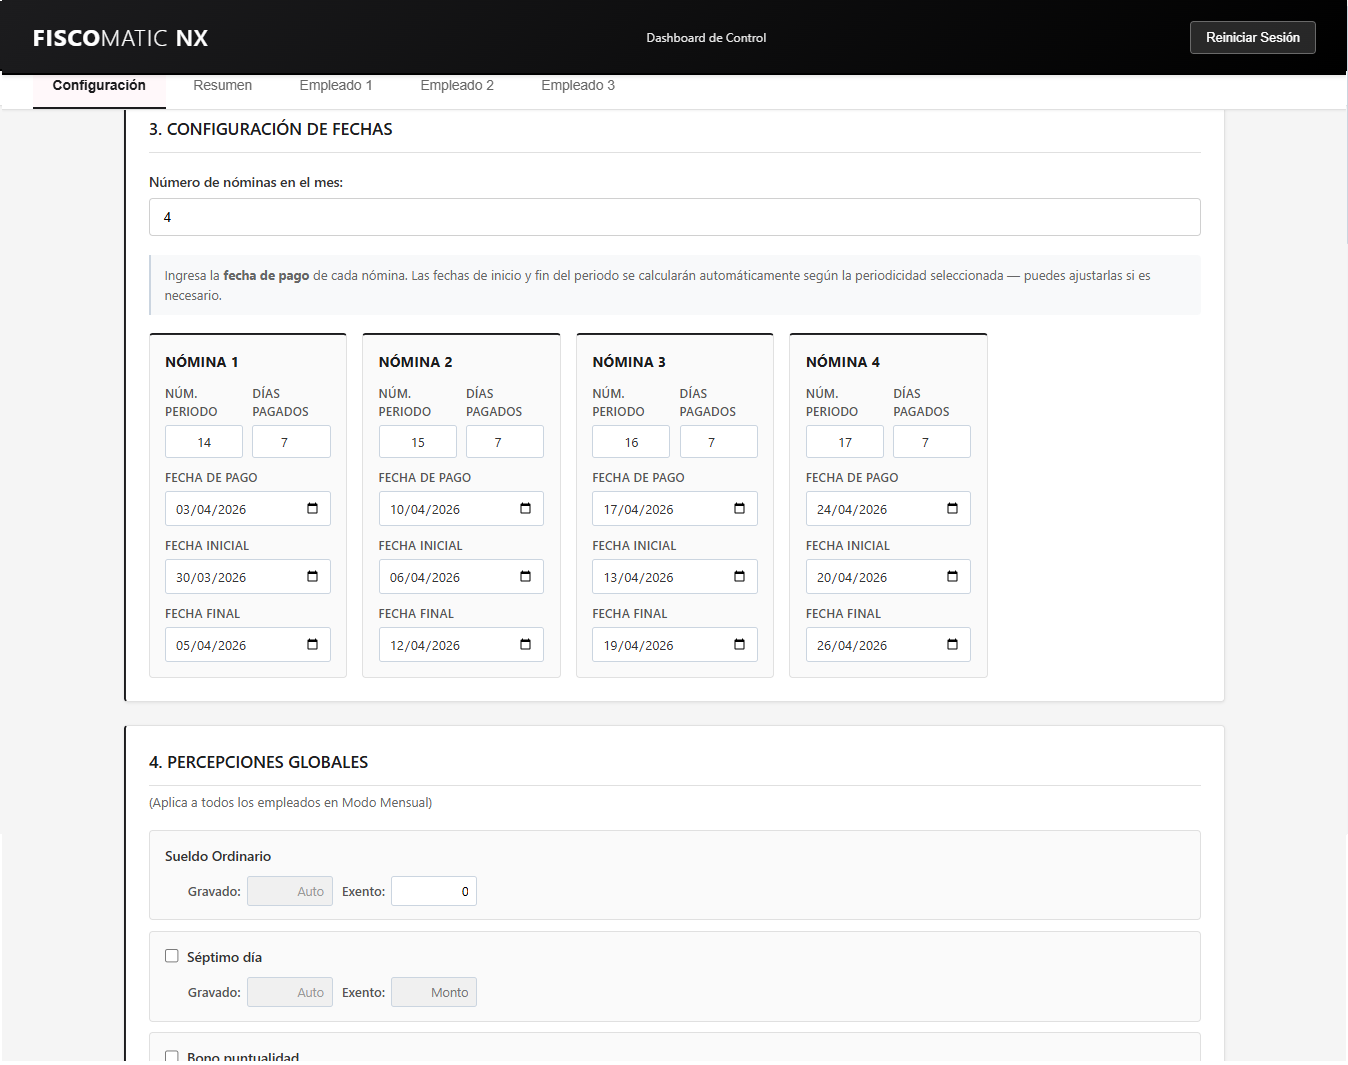Click Séptimo día Exento Monto field
This screenshot has height=1065, width=1348.
coord(434,992)
